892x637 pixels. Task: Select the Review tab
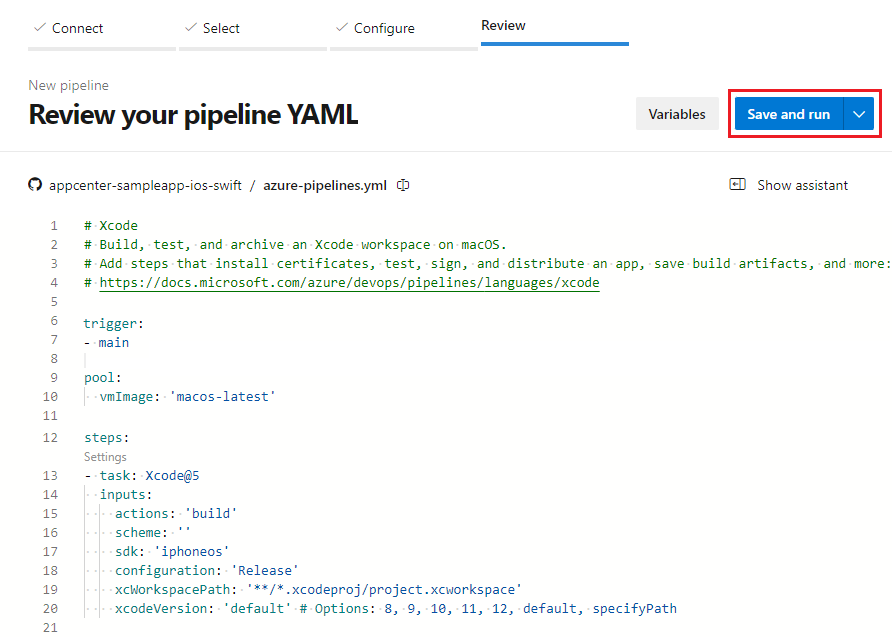click(x=503, y=25)
